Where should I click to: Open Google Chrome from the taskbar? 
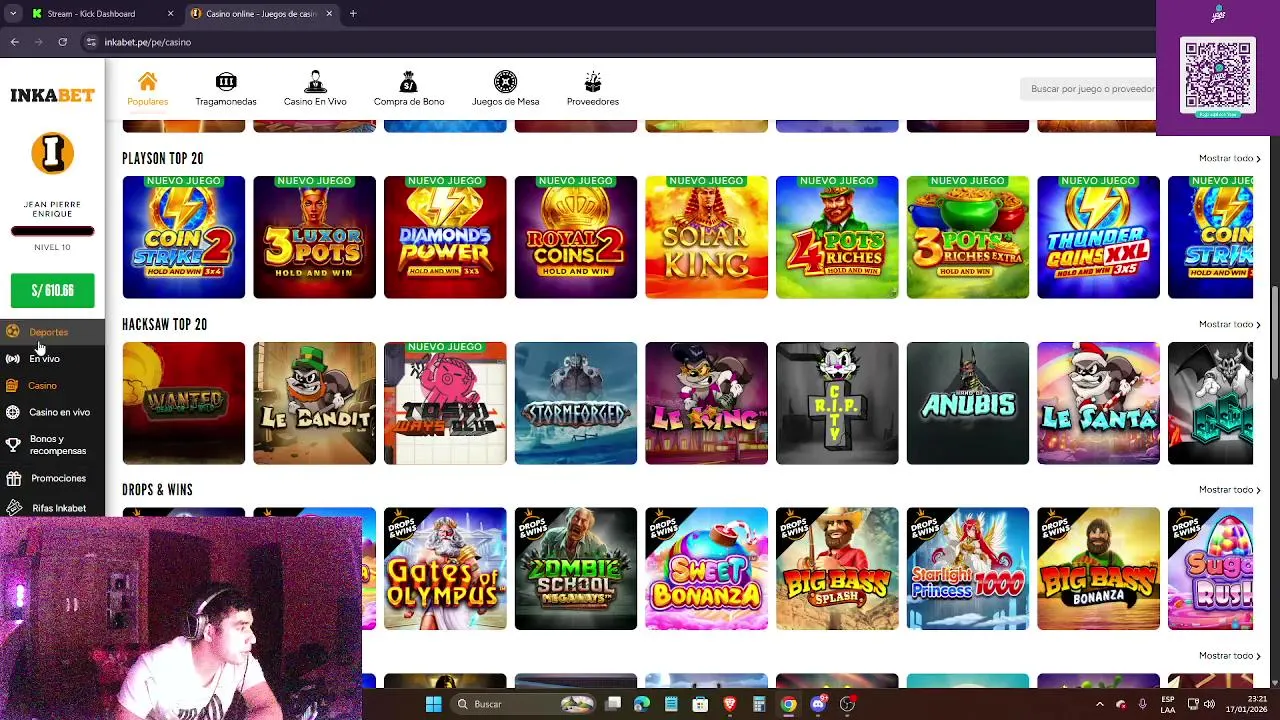(x=789, y=704)
